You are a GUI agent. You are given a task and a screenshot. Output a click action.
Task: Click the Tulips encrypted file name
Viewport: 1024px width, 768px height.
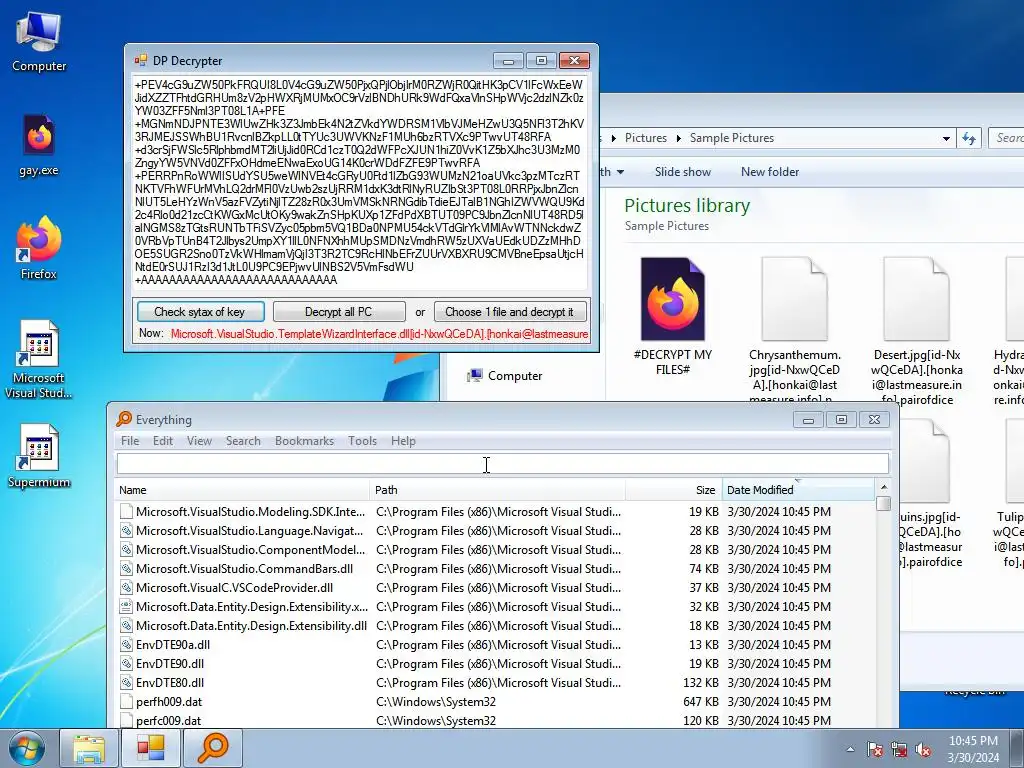coord(1010,539)
